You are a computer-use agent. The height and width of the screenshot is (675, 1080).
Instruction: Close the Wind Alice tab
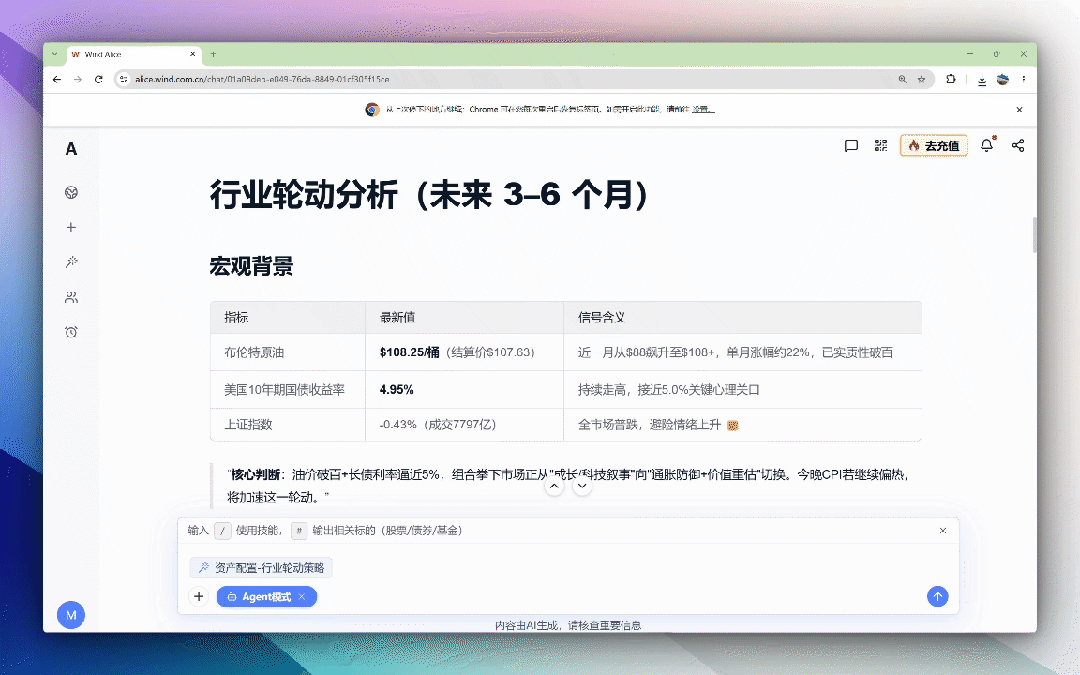click(x=193, y=54)
